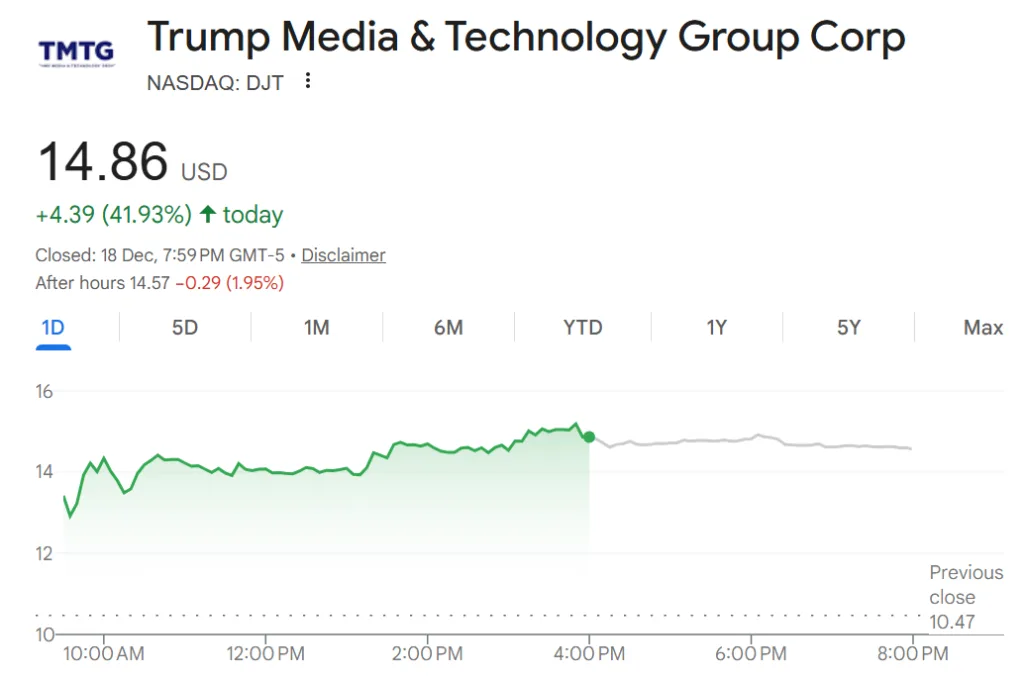Select the 1D chart view
Viewport: 1024px width, 681px height.
tap(53, 328)
